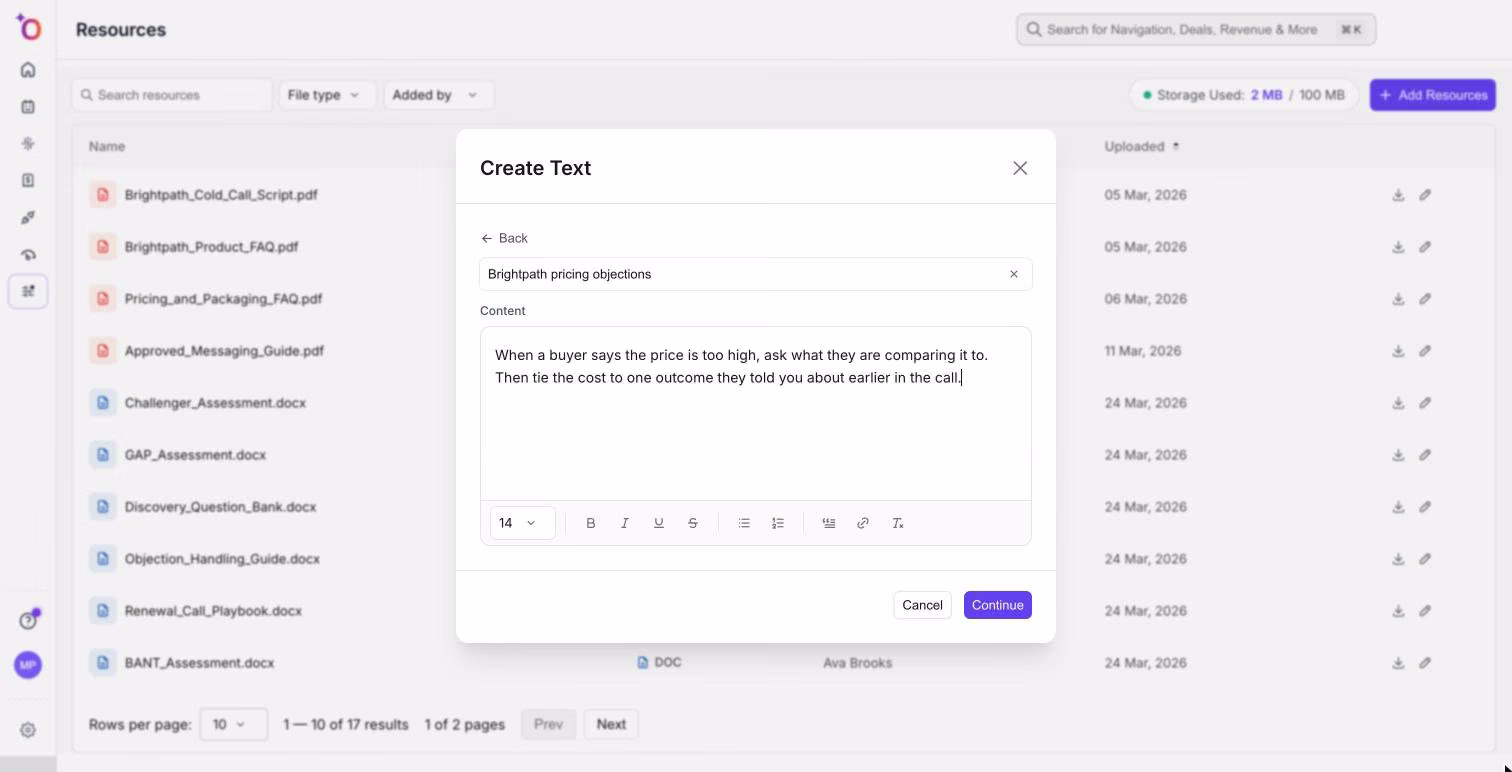Download Brightpath_Cold_Call_Script.pdf
This screenshot has height=772, width=1512.
pyautogui.click(x=1398, y=195)
